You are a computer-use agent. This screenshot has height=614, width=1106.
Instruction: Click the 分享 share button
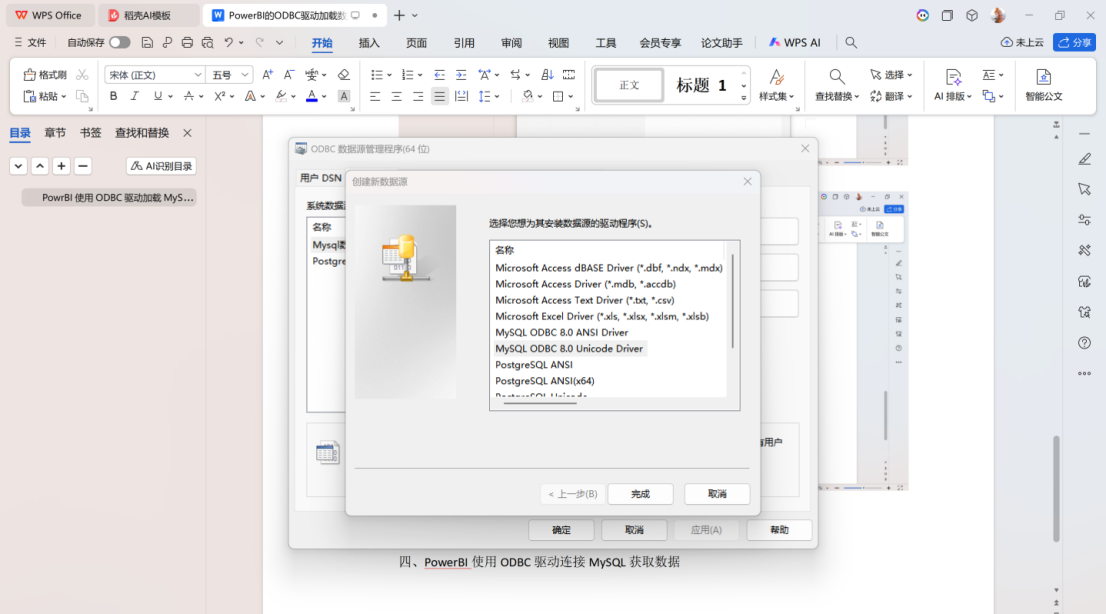(1074, 42)
